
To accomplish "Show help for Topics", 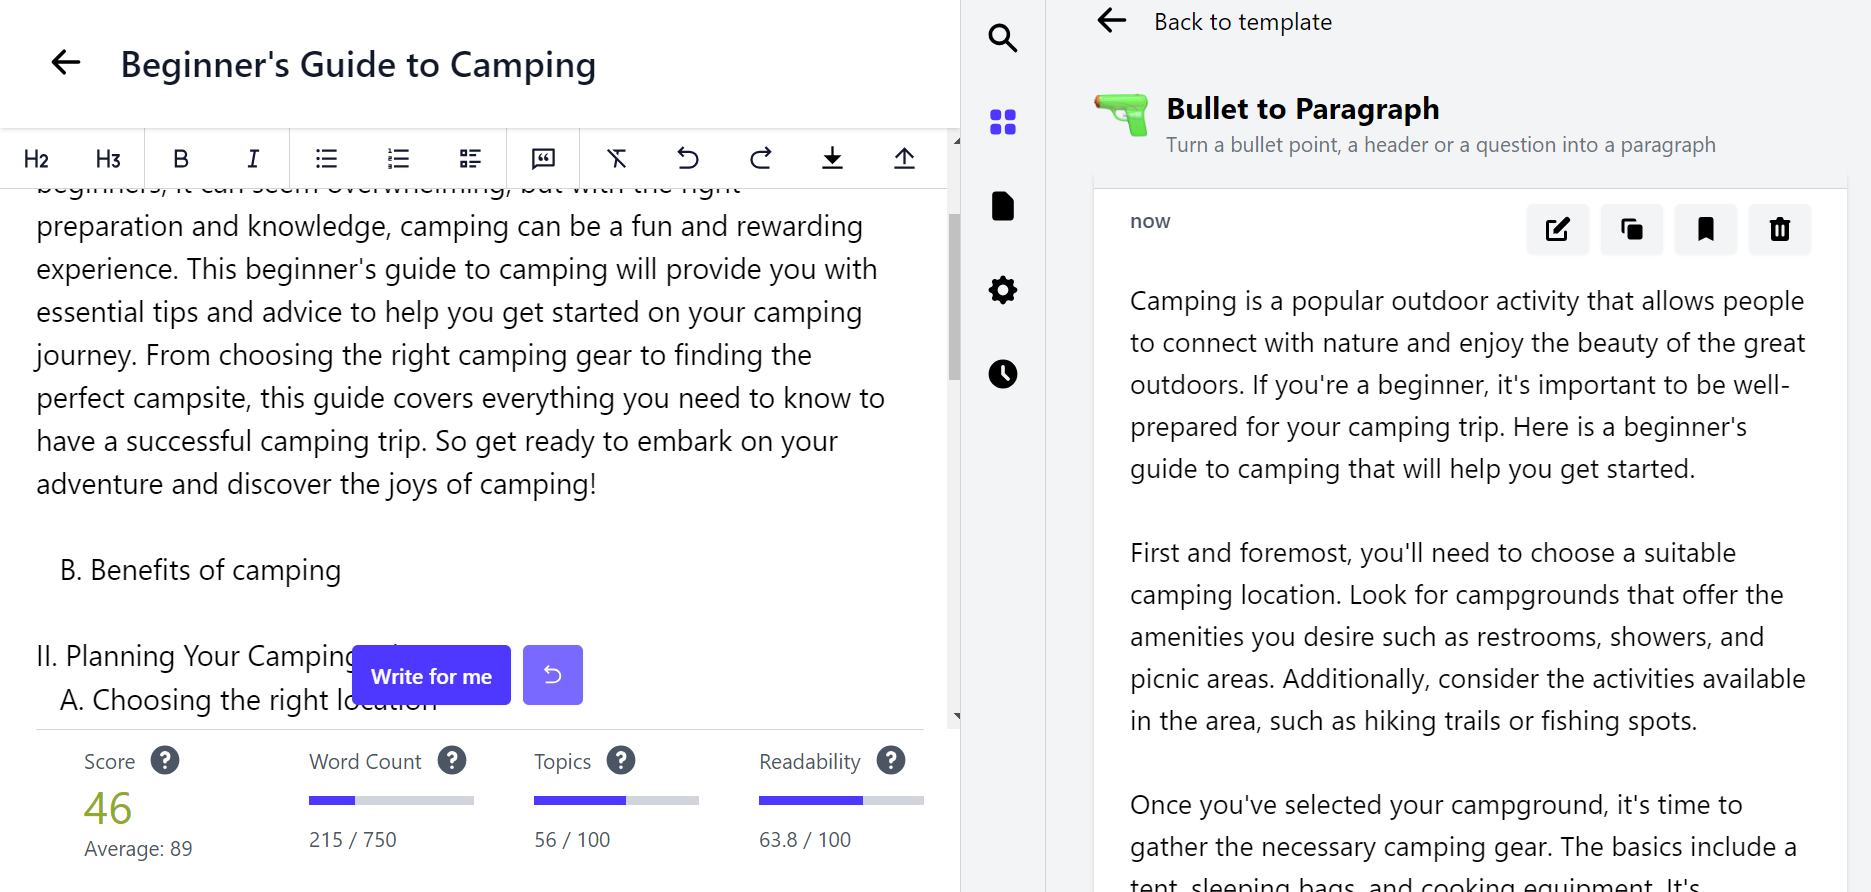I will coord(621,761).
